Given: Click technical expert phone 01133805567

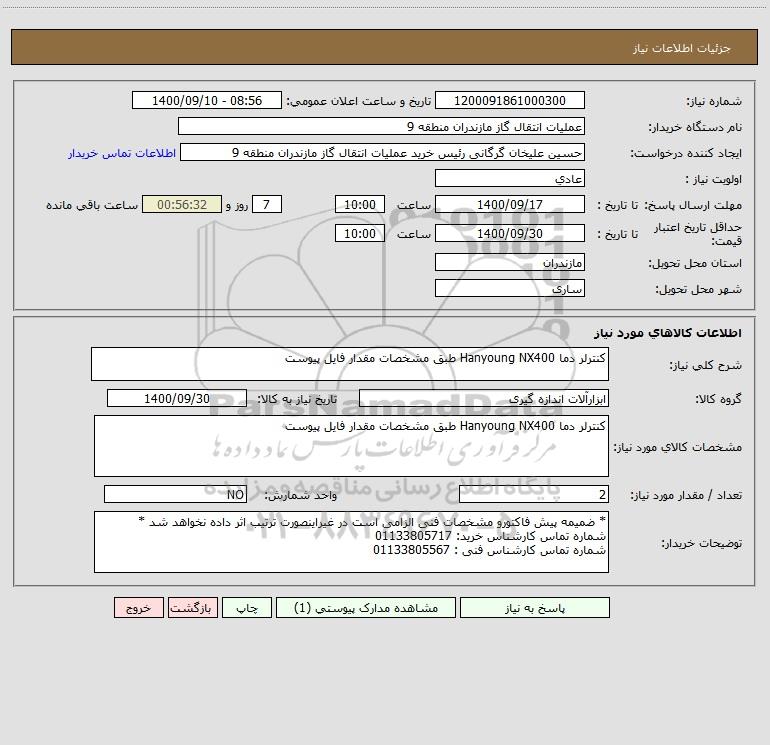Looking at the screenshot, I should coord(412,551).
